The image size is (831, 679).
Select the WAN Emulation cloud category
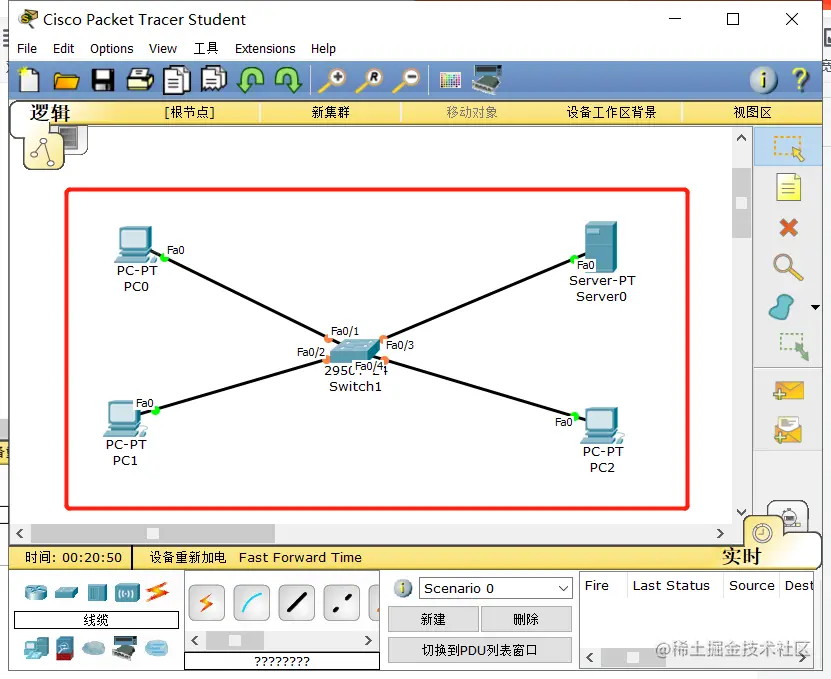[x=94, y=648]
